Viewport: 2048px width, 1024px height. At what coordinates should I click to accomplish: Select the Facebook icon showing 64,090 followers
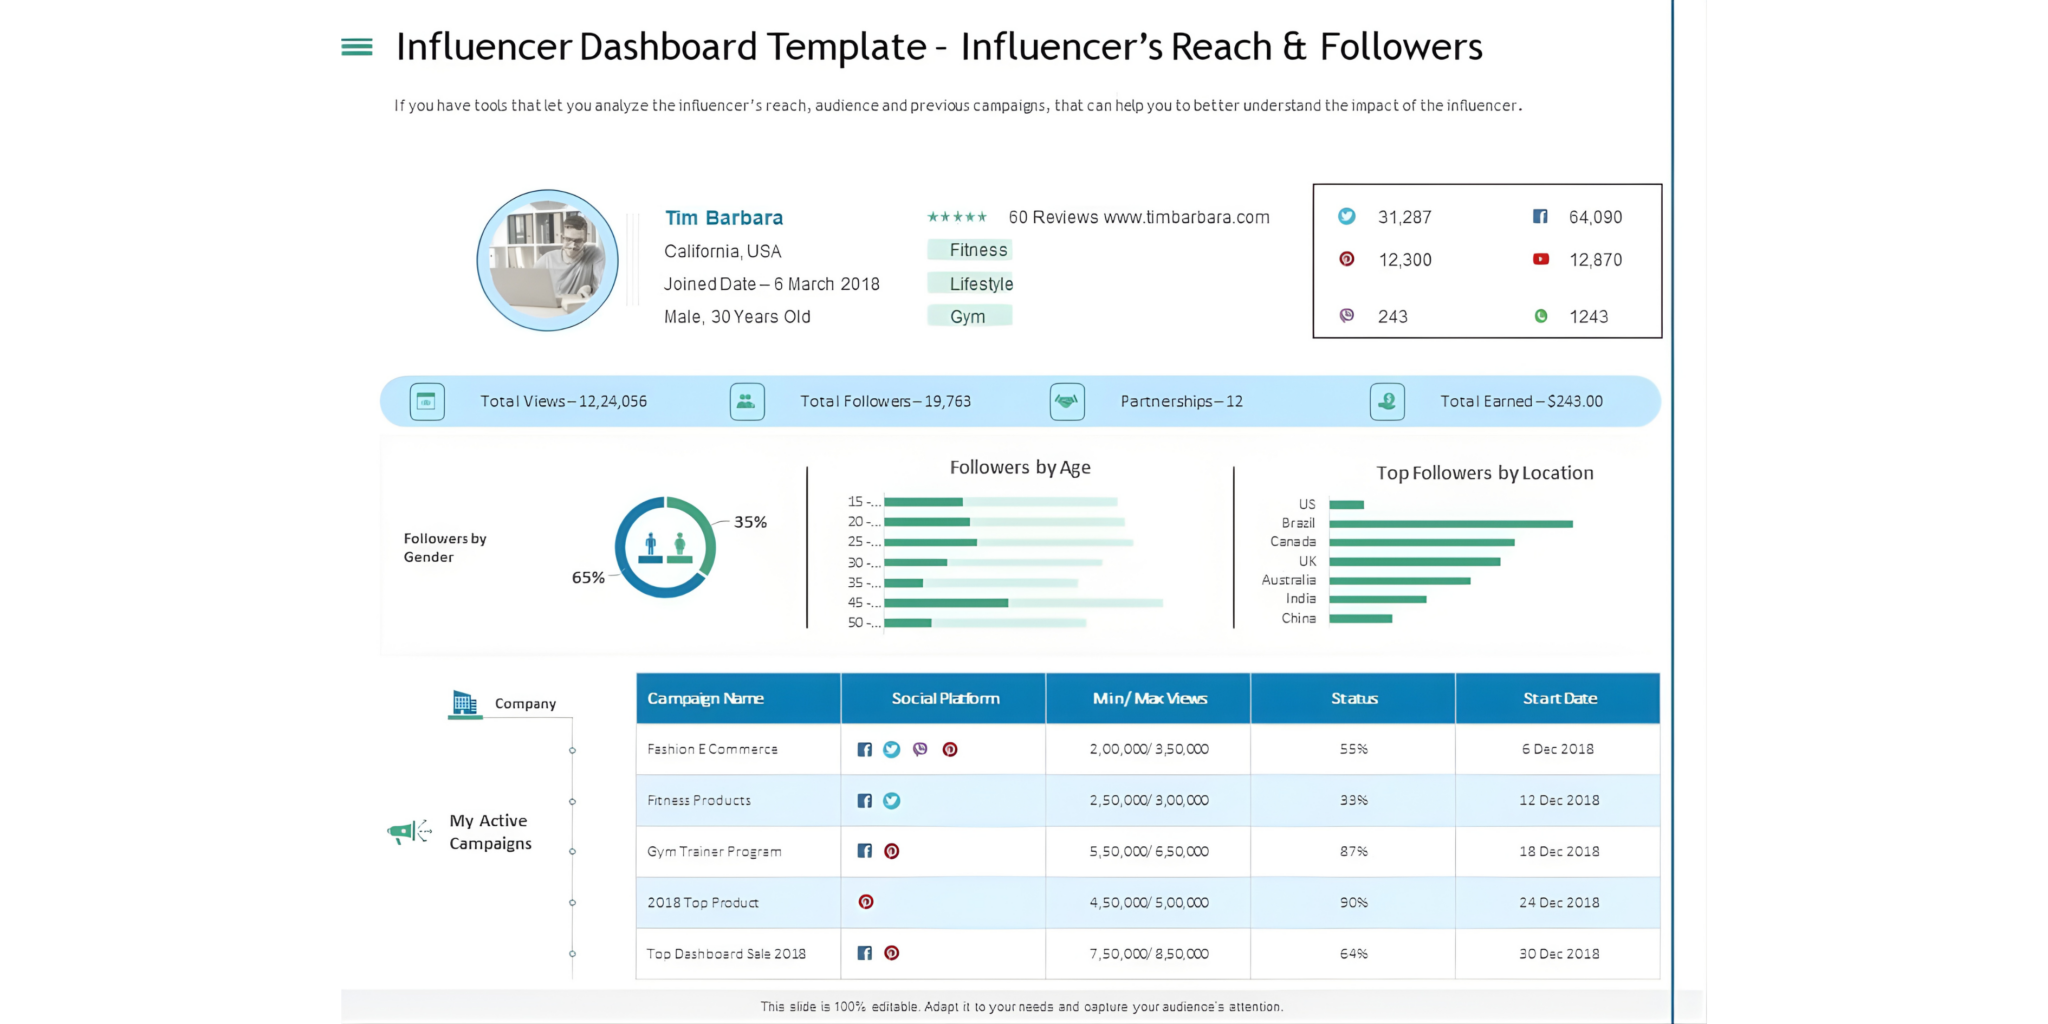pyautogui.click(x=1540, y=216)
